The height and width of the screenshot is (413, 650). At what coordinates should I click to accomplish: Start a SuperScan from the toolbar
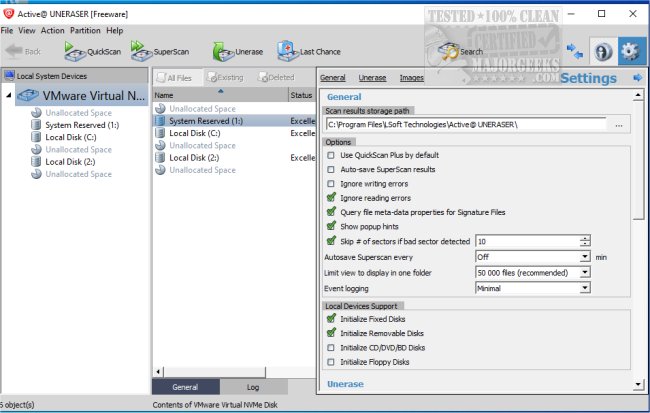[160, 51]
